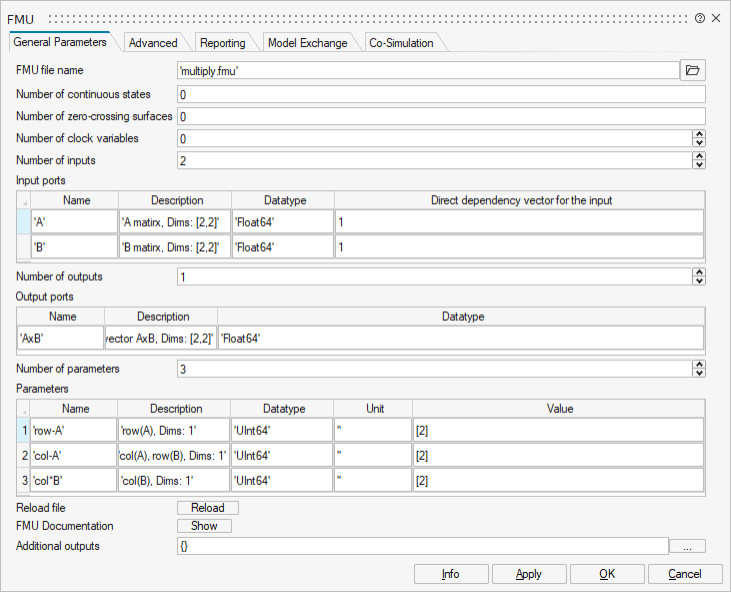Viewport: 731px width, 592px height.
Task: Click the Apply button
Action: tap(529, 574)
